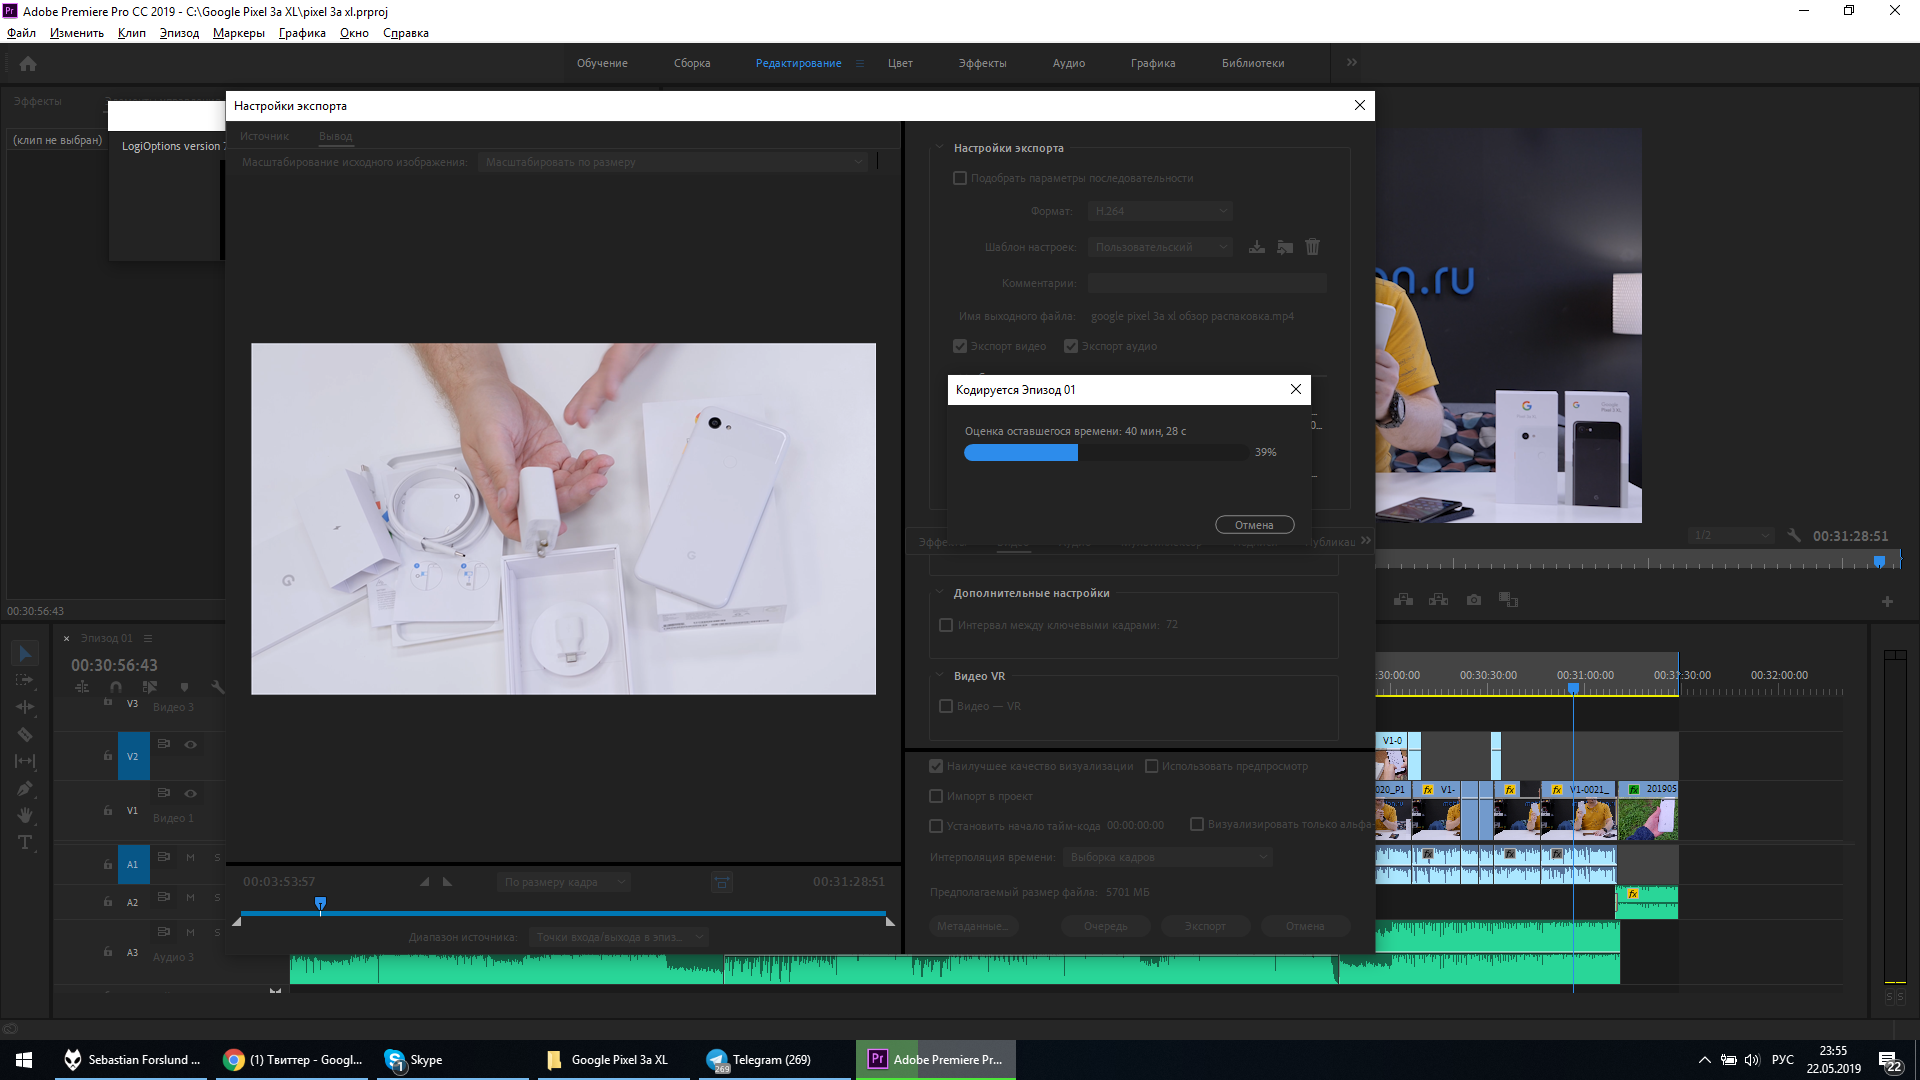1920x1080 pixels.
Task: Toggle the Video VR checkbox
Action: (x=946, y=706)
